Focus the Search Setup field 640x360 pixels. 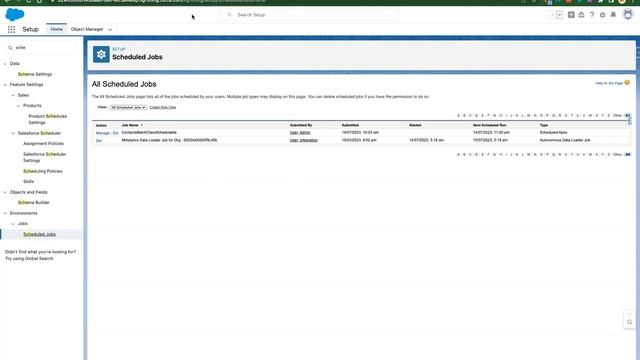pos(310,15)
